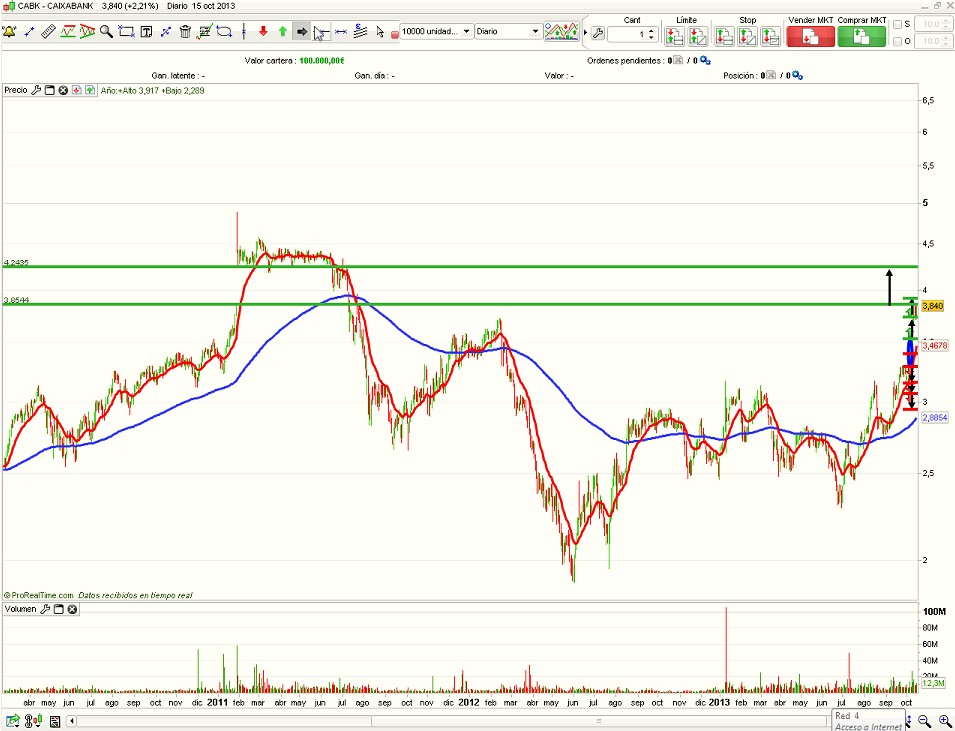Click first Stop order button
Screen dimensions: 955x731
[724, 37]
